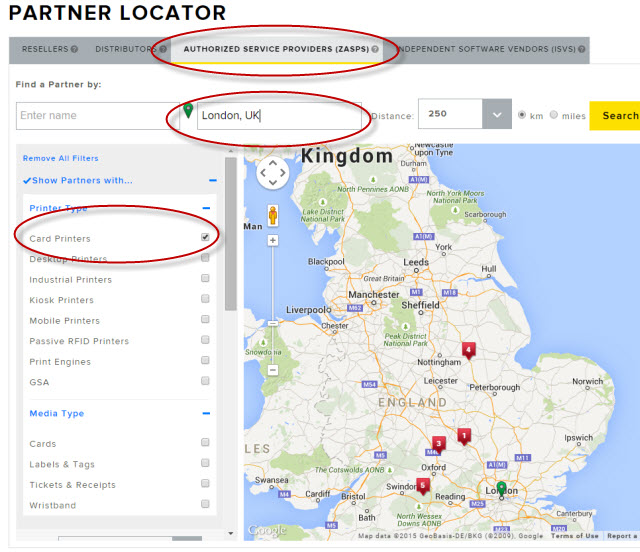640x552 pixels.
Task: Check the Mobile Printers checkbox
Action: pyautogui.click(x=205, y=319)
